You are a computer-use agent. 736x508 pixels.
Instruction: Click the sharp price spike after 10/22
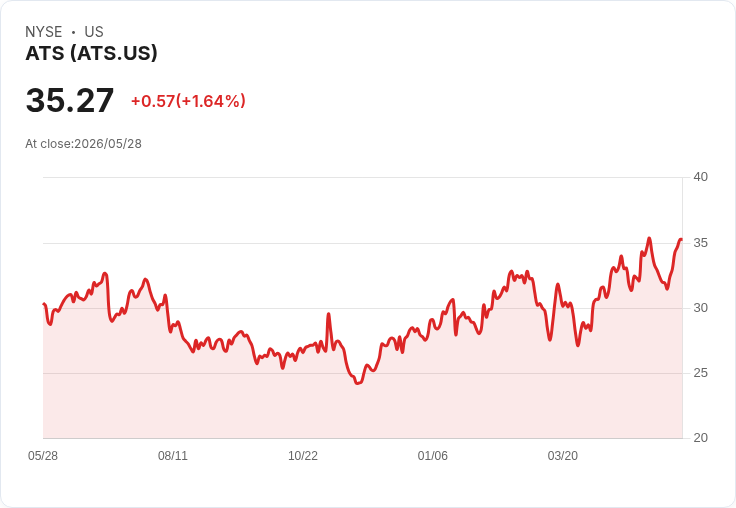[x=329, y=314]
